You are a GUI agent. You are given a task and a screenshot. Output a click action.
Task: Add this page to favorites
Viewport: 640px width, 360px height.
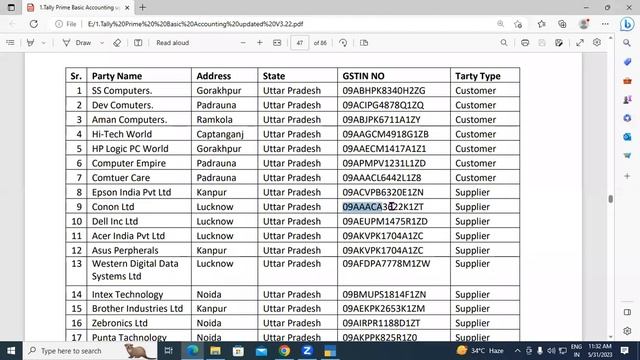pyautogui.click(x=518, y=24)
